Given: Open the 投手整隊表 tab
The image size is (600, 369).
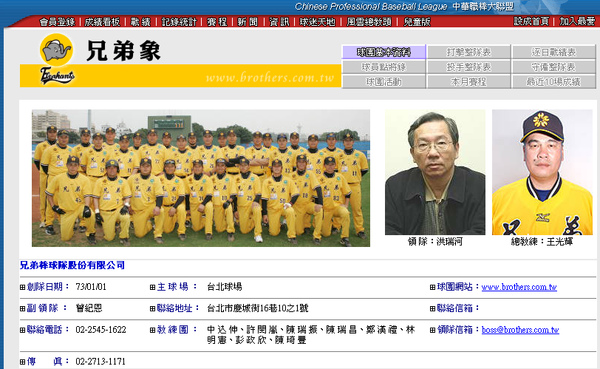Looking at the screenshot, I should (469, 67).
